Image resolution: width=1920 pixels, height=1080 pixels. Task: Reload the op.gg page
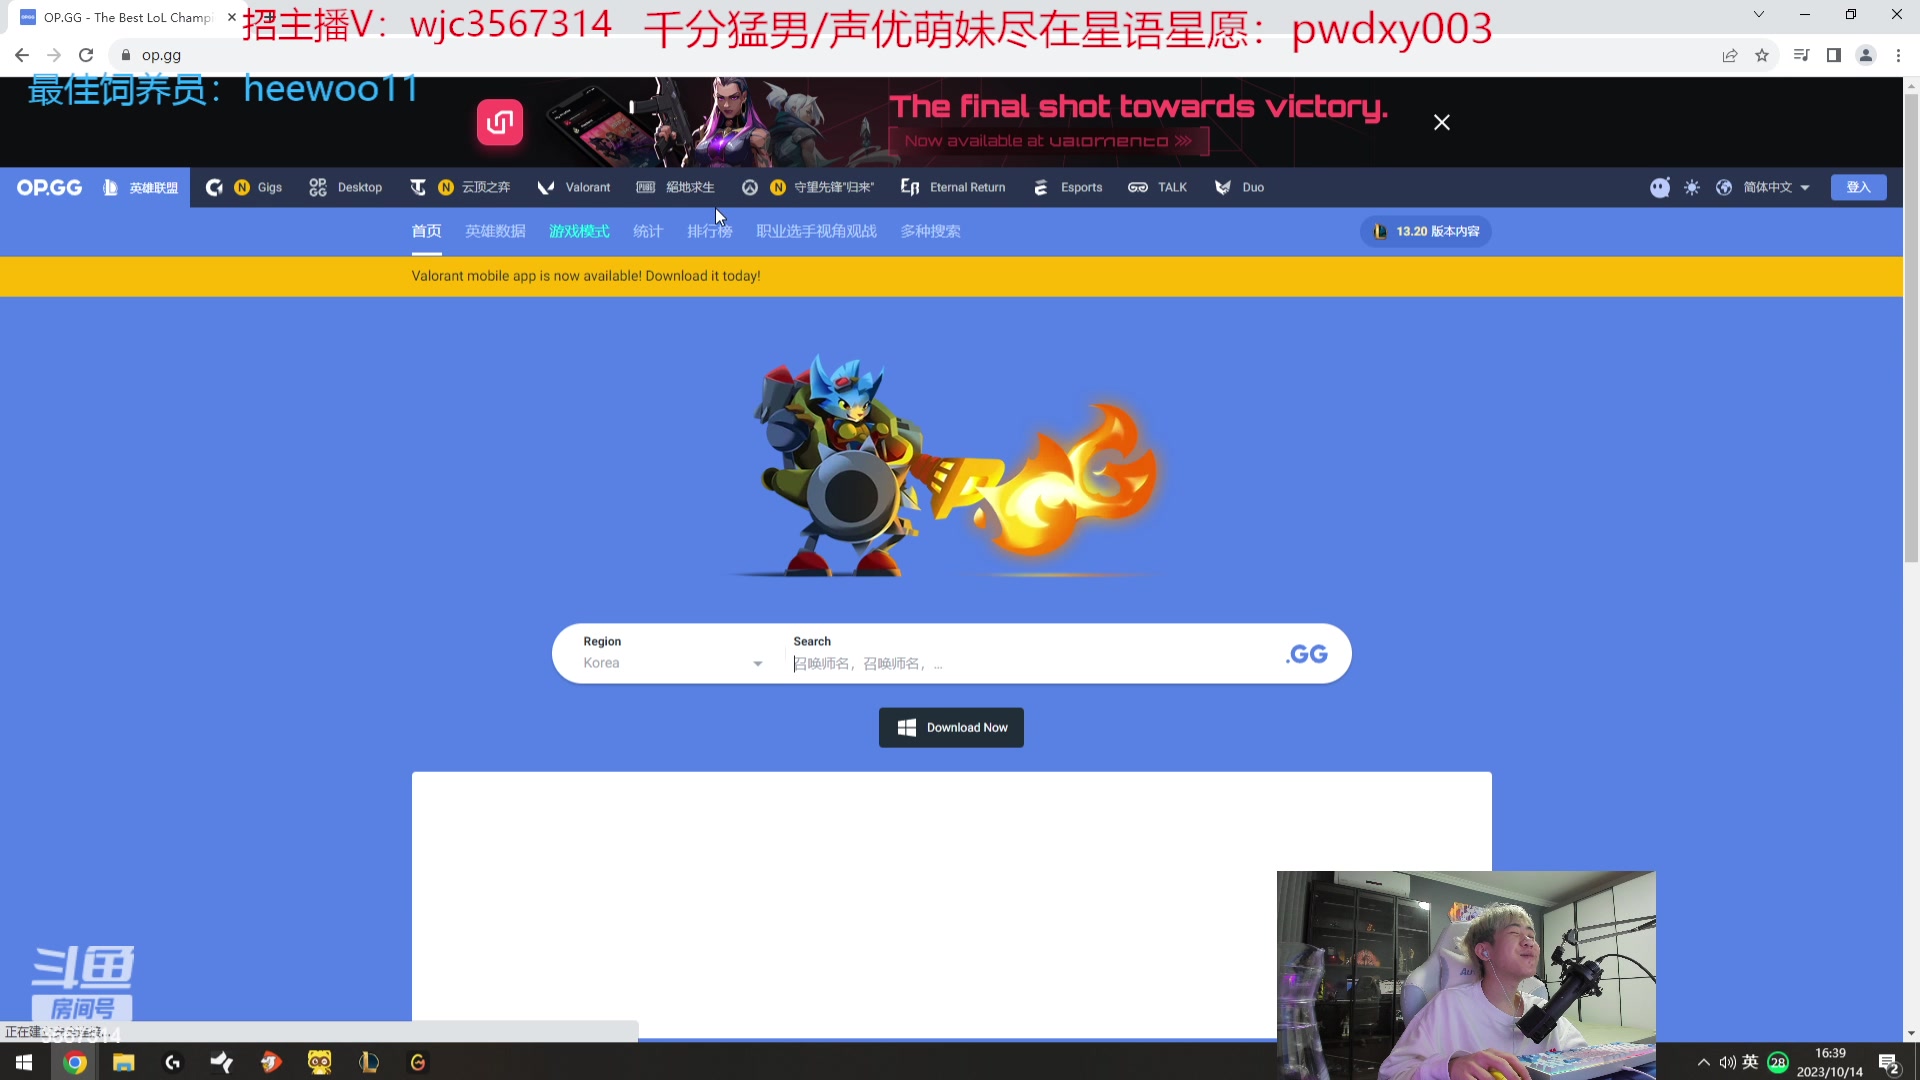click(x=86, y=55)
